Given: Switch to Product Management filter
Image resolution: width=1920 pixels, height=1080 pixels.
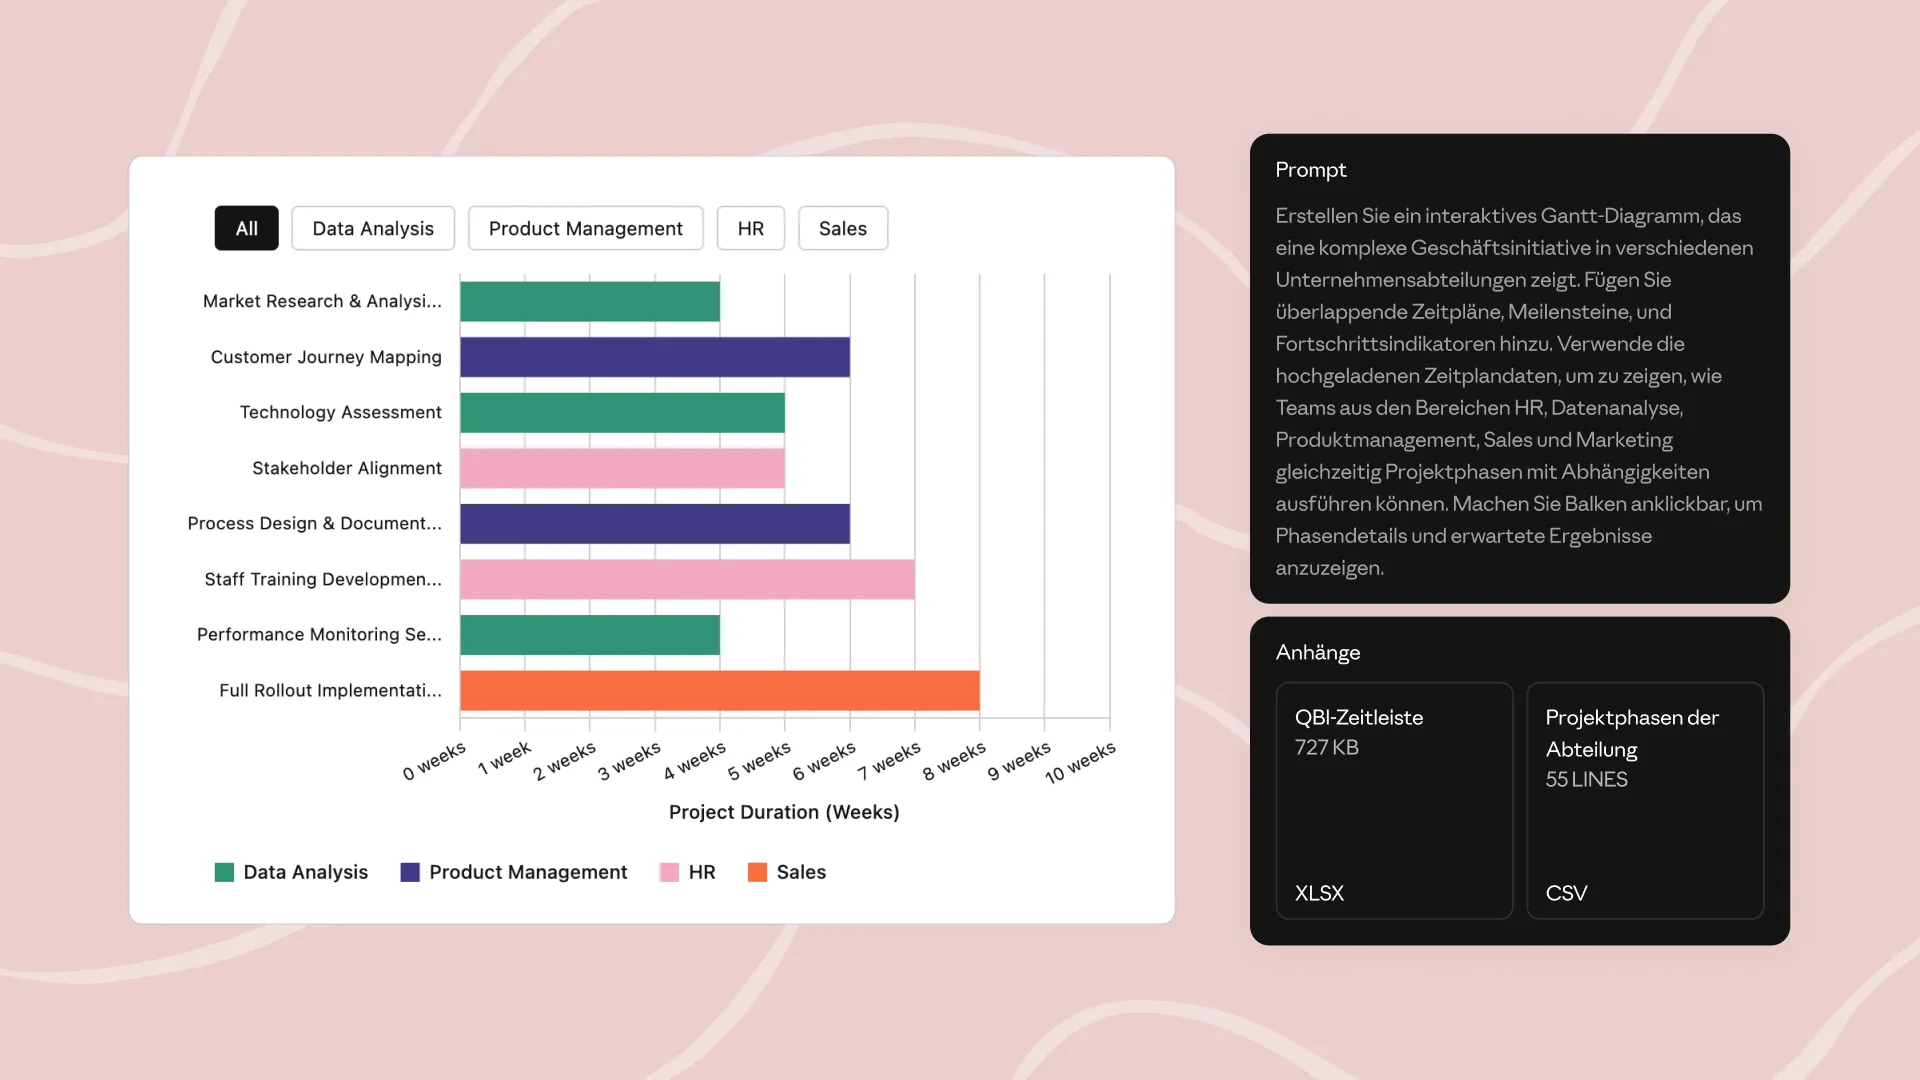Looking at the screenshot, I should tap(585, 228).
